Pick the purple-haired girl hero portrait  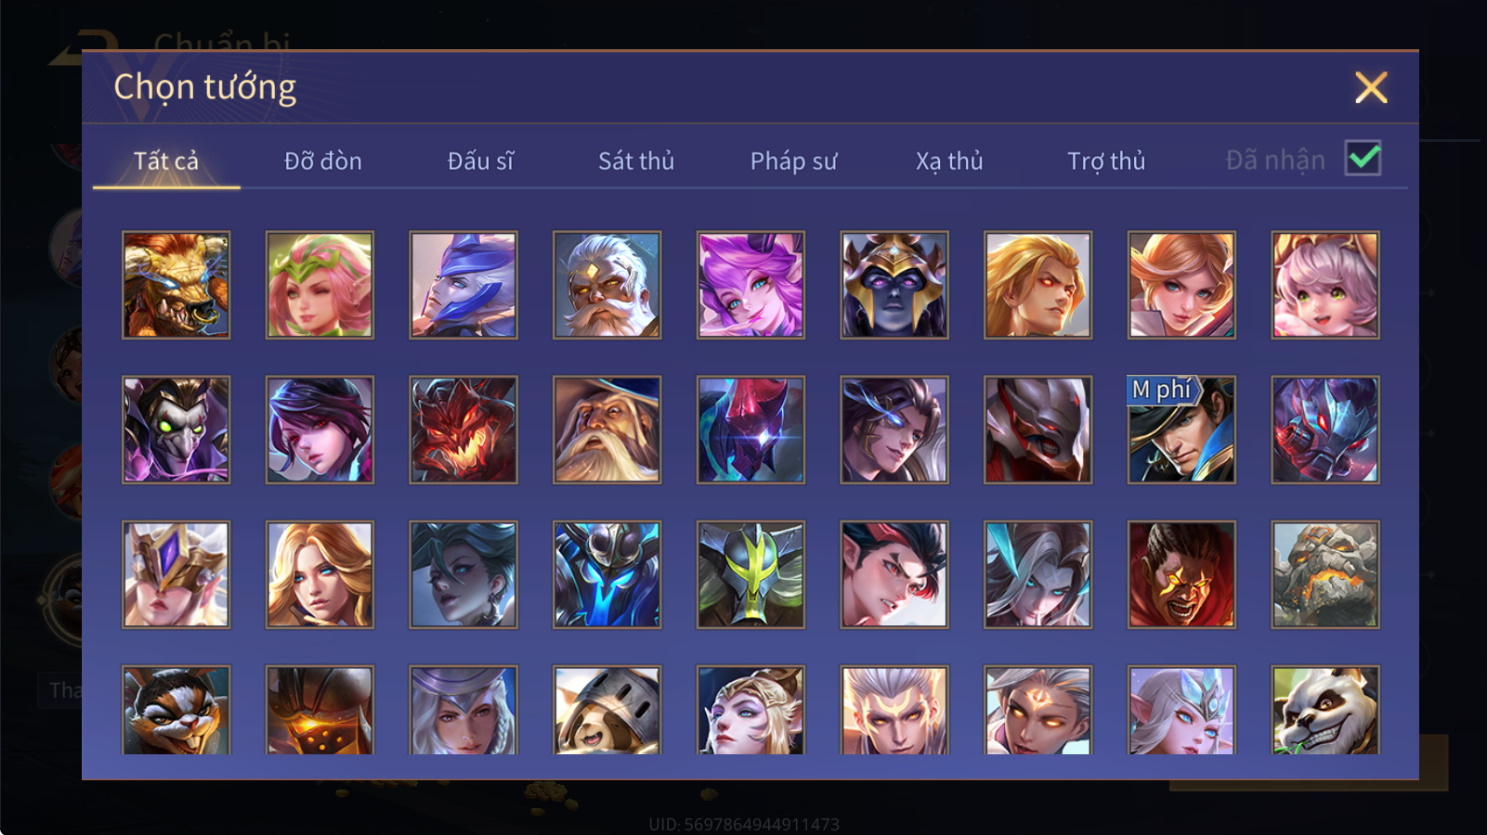coord(750,285)
